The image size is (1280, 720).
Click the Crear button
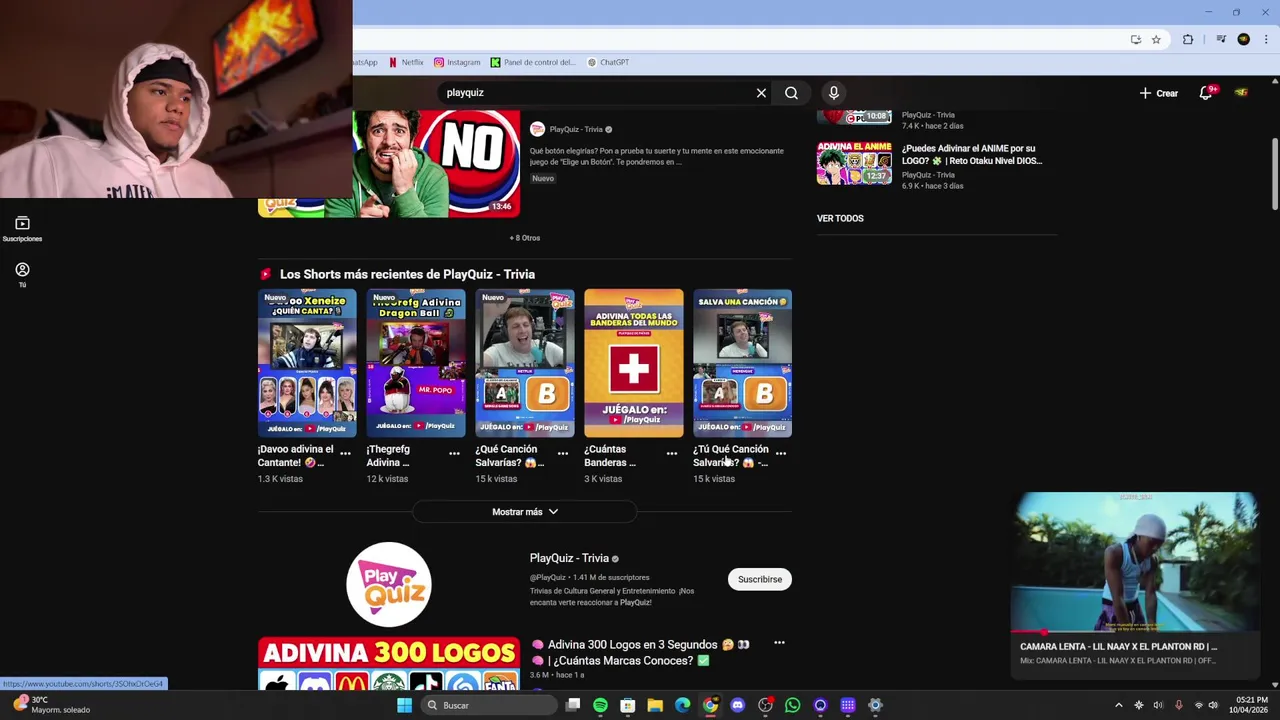[1159, 93]
